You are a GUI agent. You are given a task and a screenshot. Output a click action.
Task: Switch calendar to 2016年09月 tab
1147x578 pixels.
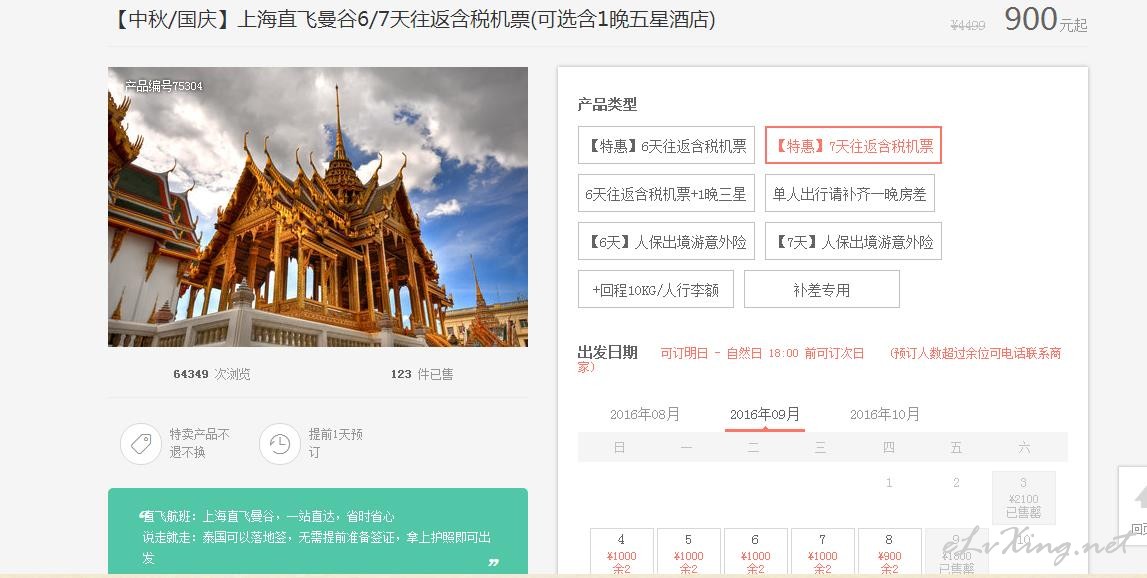coord(764,414)
